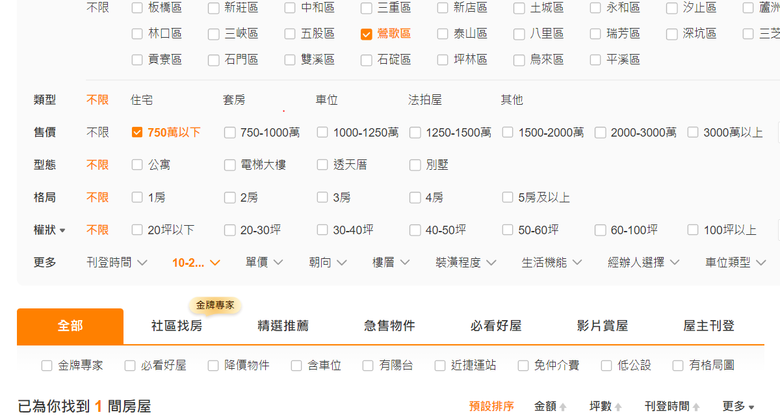This screenshot has height=419, width=780.
Task: Check the 20-30坪 size checkbox
Action: [x=229, y=230]
